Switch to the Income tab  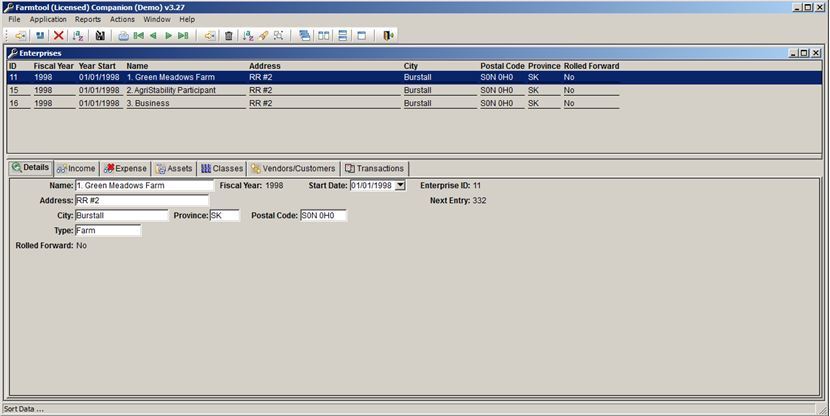pyautogui.click(x=76, y=168)
